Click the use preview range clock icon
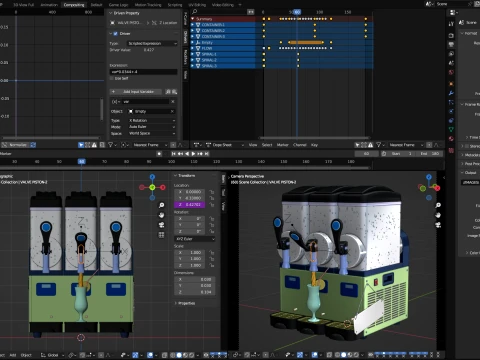The height and width of the screenshot is (360, 480). tap(384, 154)
